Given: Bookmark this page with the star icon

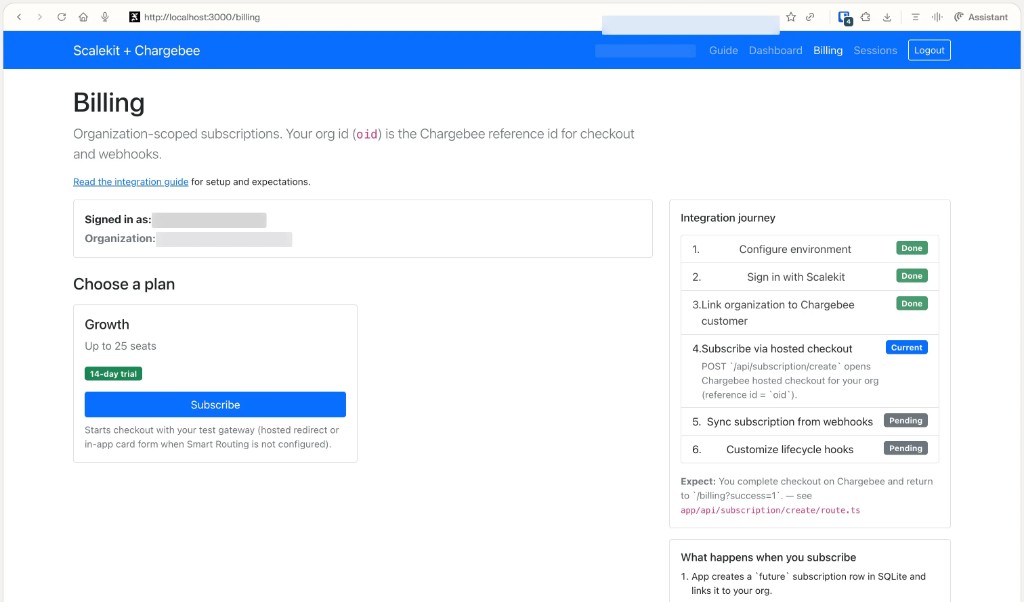Looking at the screenshot, I should pyautogui.click(x=791, y=17).
